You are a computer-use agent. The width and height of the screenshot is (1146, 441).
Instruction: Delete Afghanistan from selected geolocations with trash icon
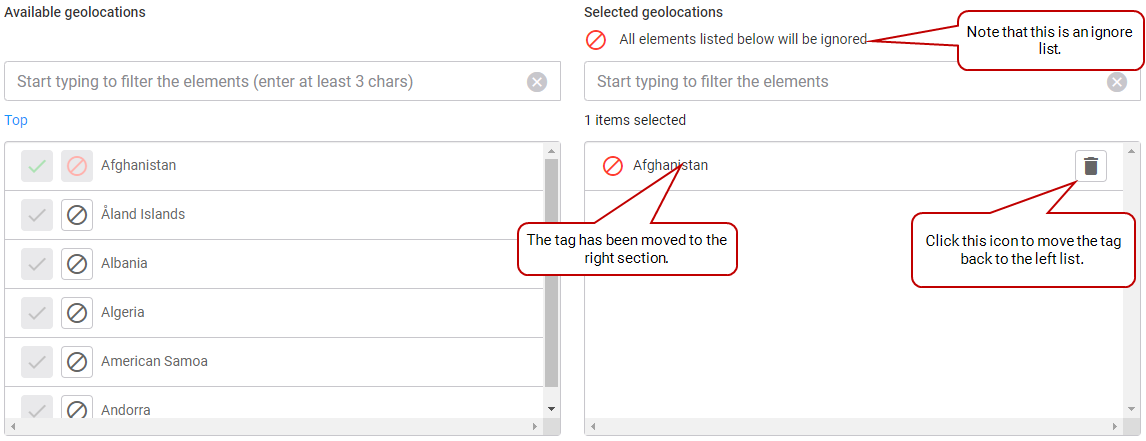tap(1090, 166)
